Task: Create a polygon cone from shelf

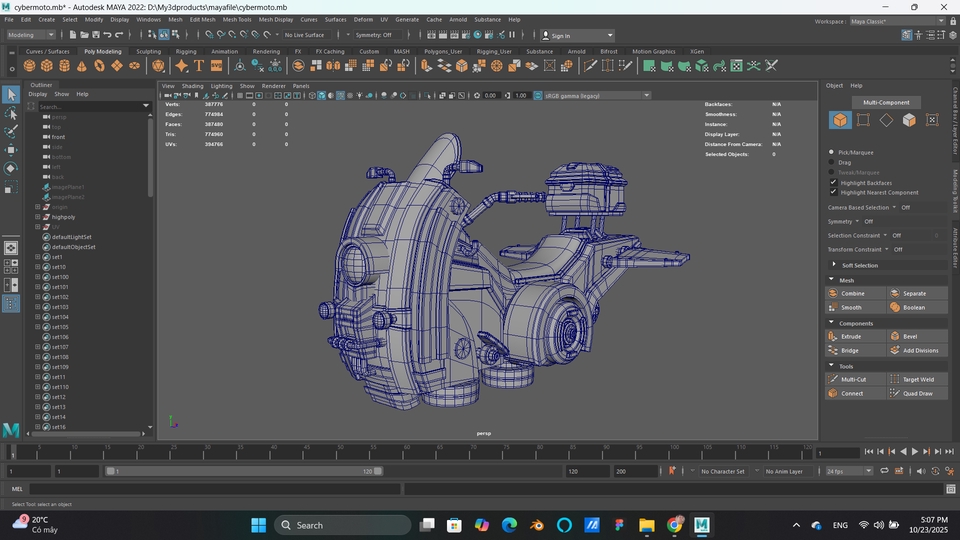Action: (81, 66)
